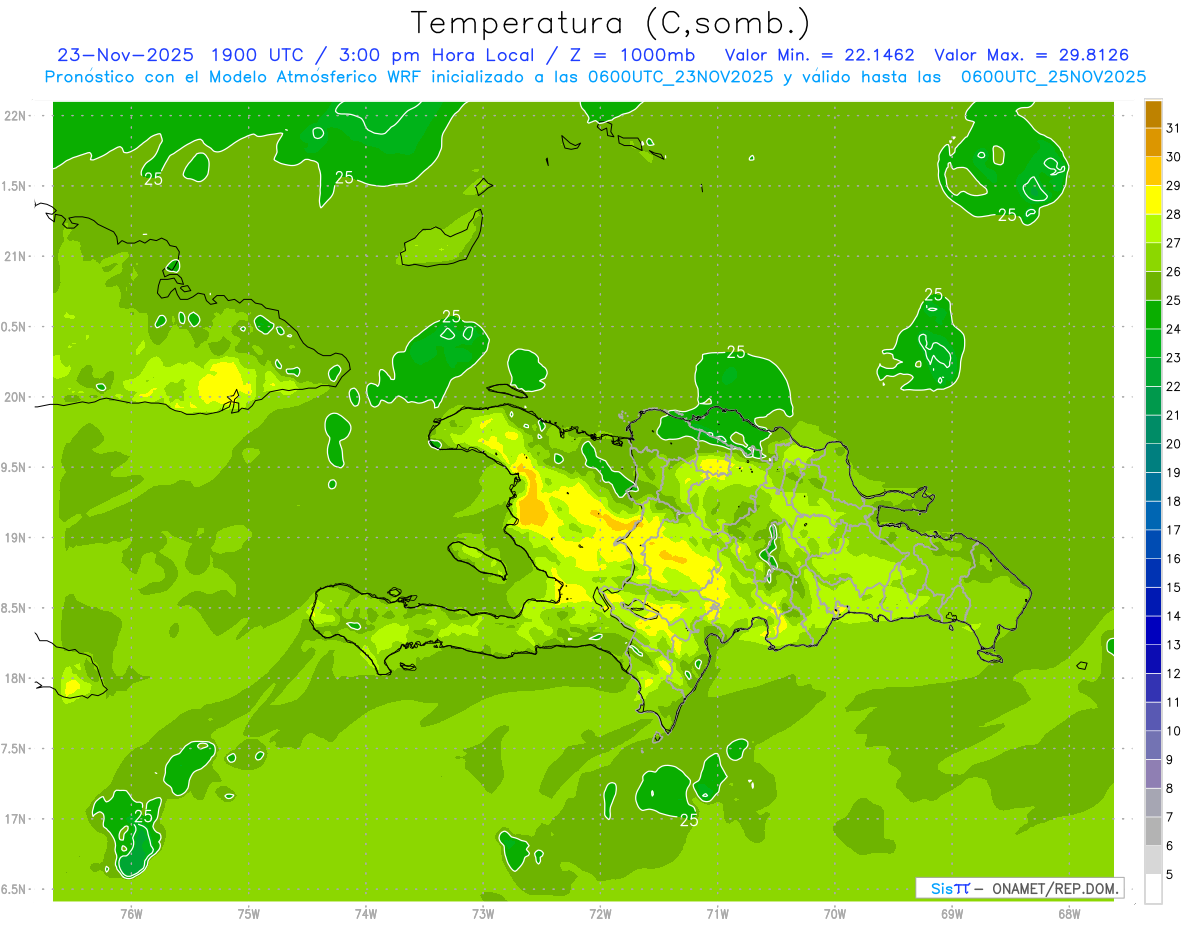Select the '23-Nov-2025' date text
Viewport: 1200px width, 927px height.
tap(125, 55)
